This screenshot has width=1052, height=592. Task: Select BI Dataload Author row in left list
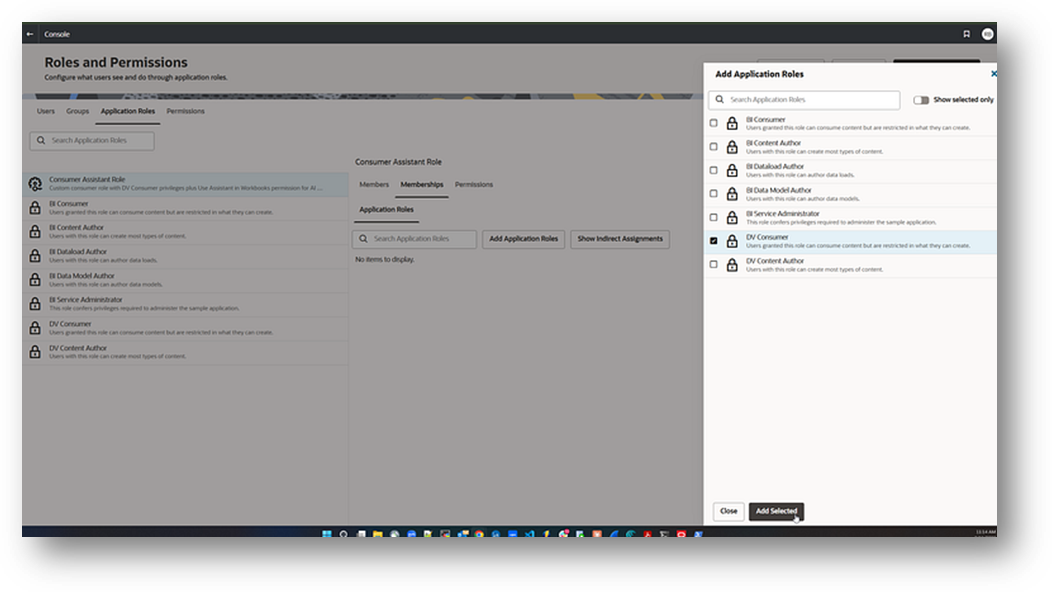pyautogui.click(x=185, y=256)
